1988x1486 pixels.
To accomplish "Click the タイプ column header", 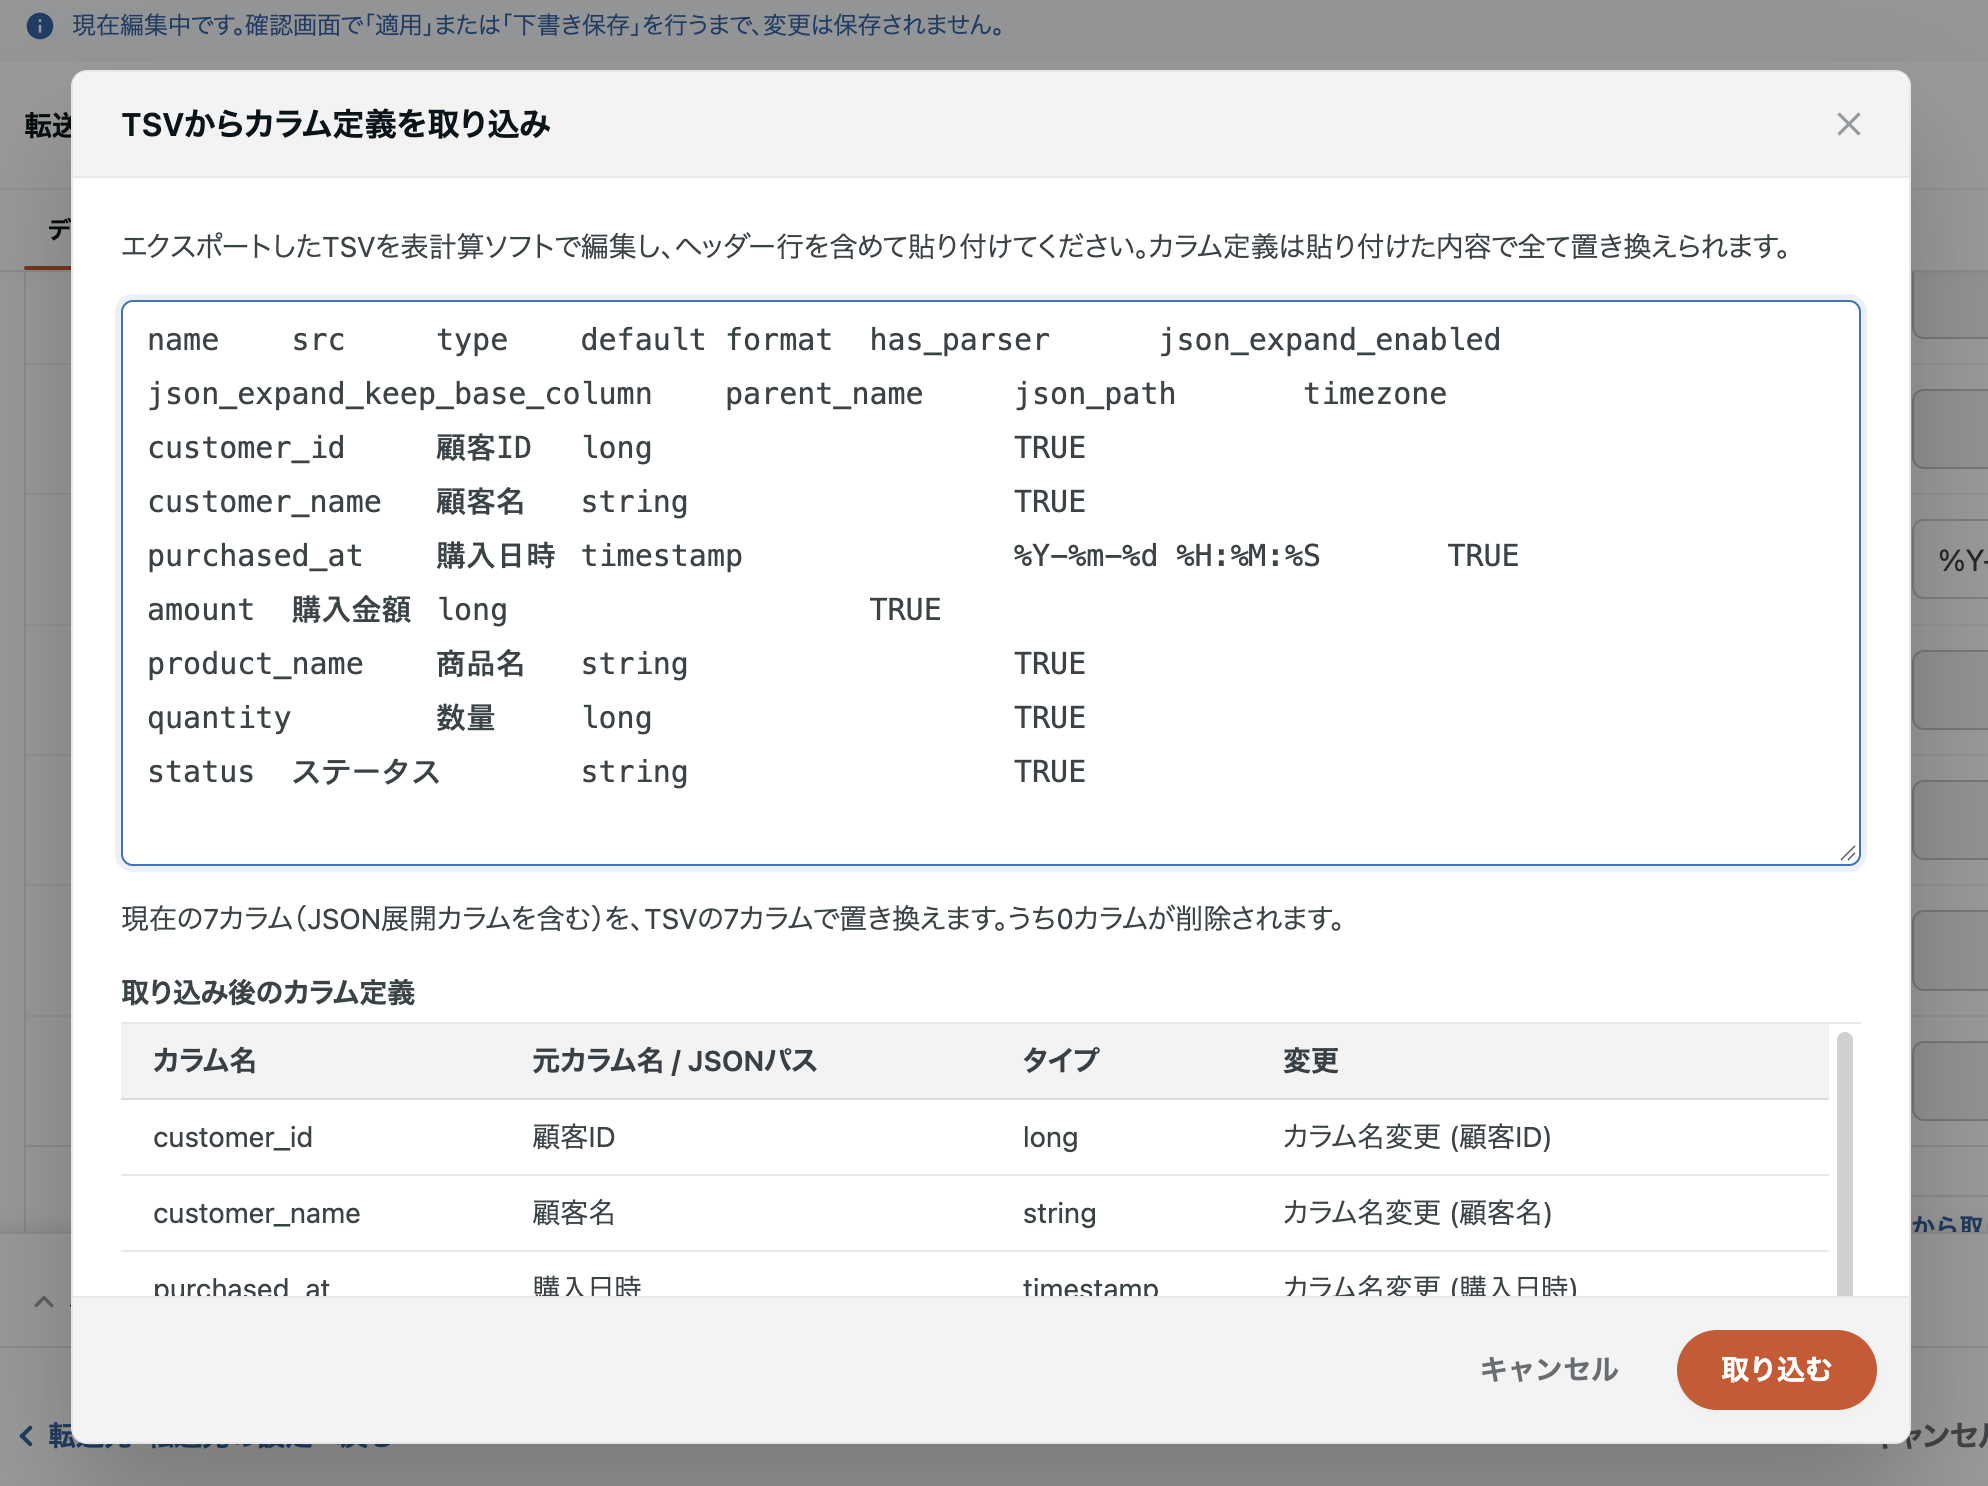I will (1060, 1060).
